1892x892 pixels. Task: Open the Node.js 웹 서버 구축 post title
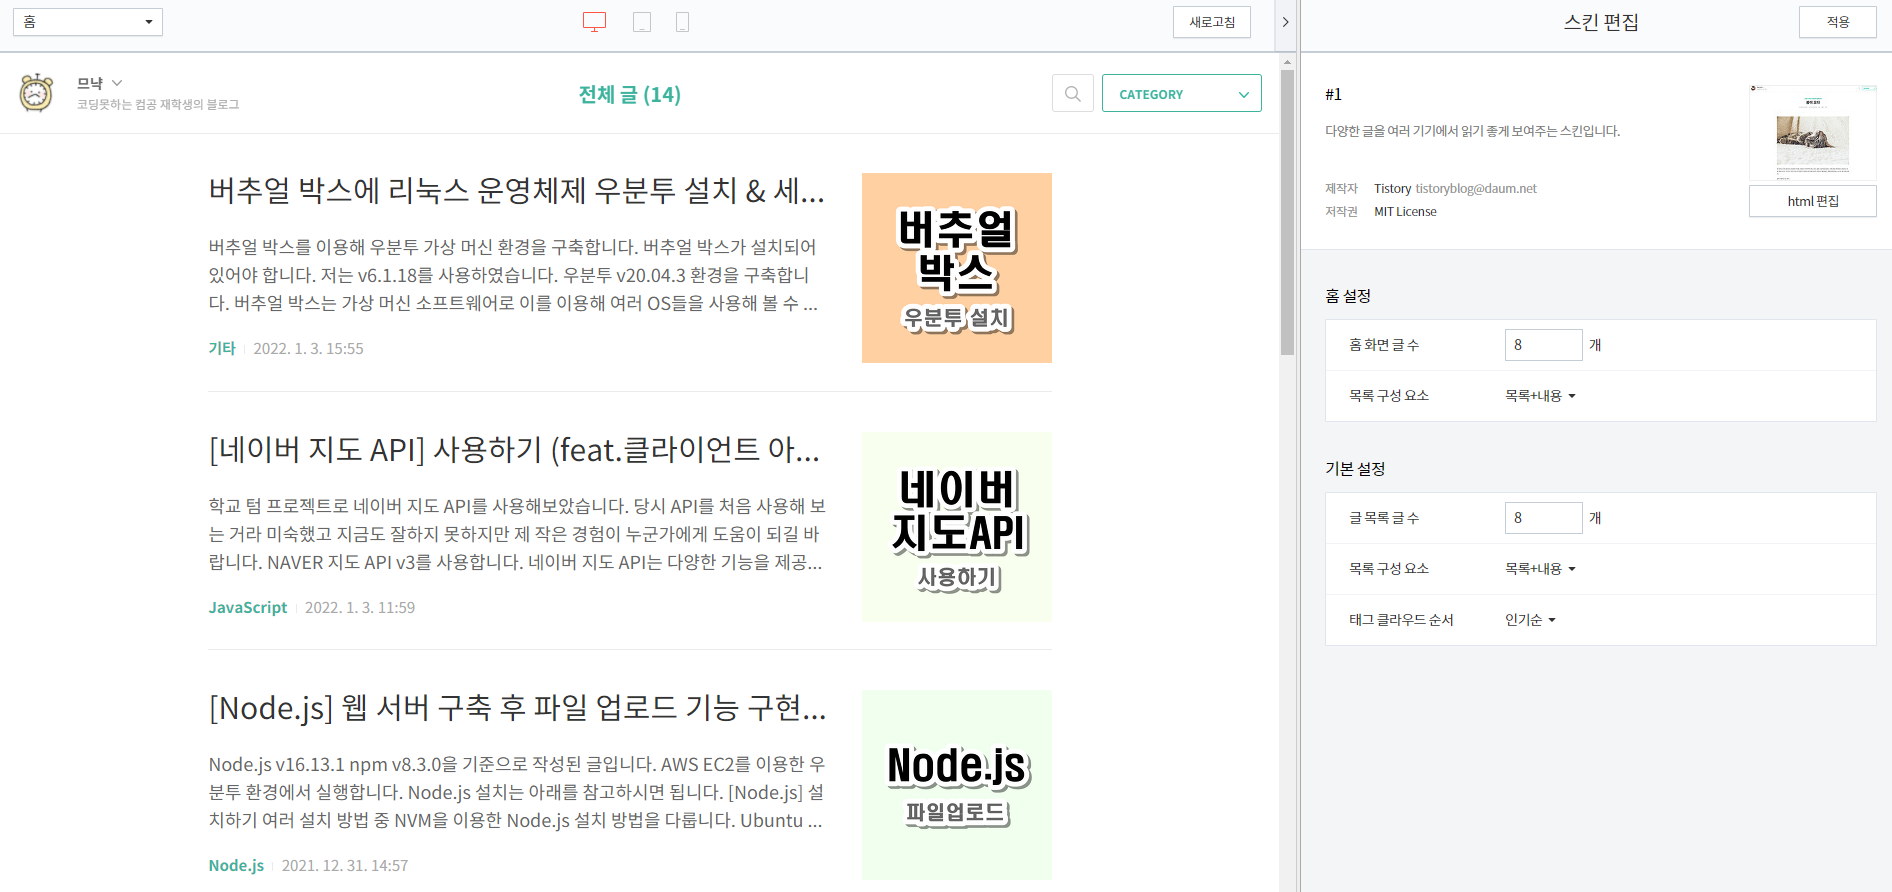point(517,708)
